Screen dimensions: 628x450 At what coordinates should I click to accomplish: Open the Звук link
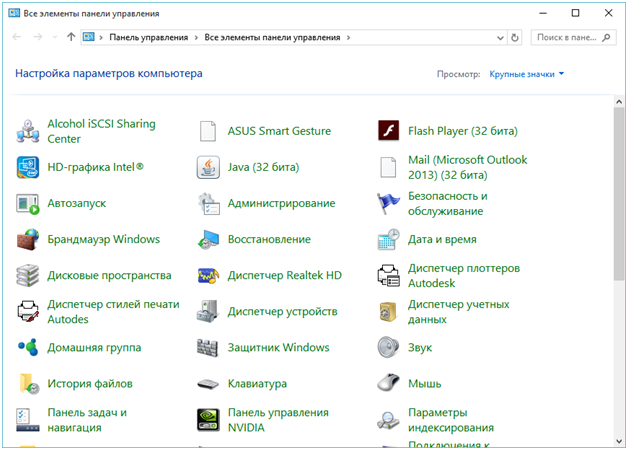420,348
